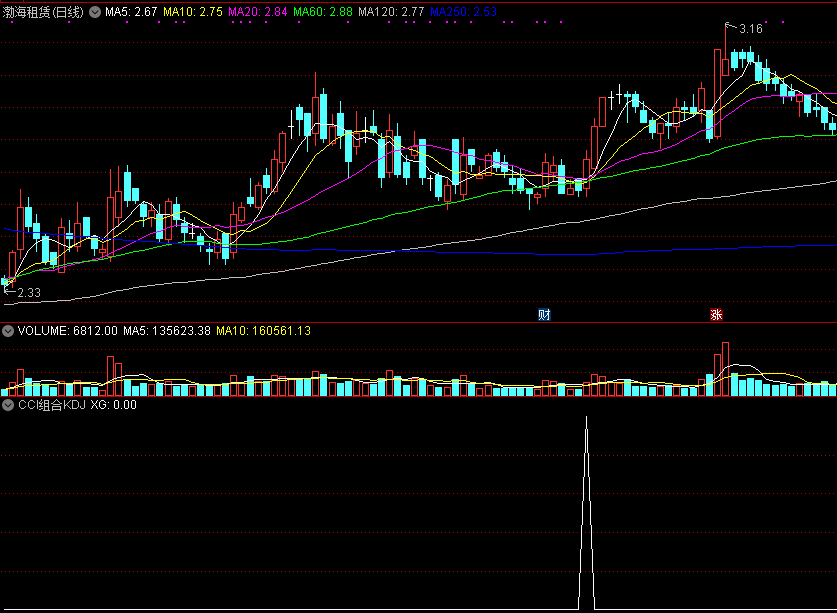Click the 涨 limit-up marker icon

[x=716, y=315]
